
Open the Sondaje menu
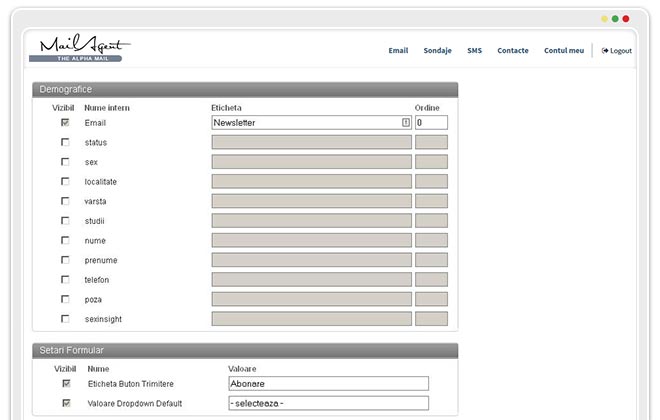pos(437,50)
